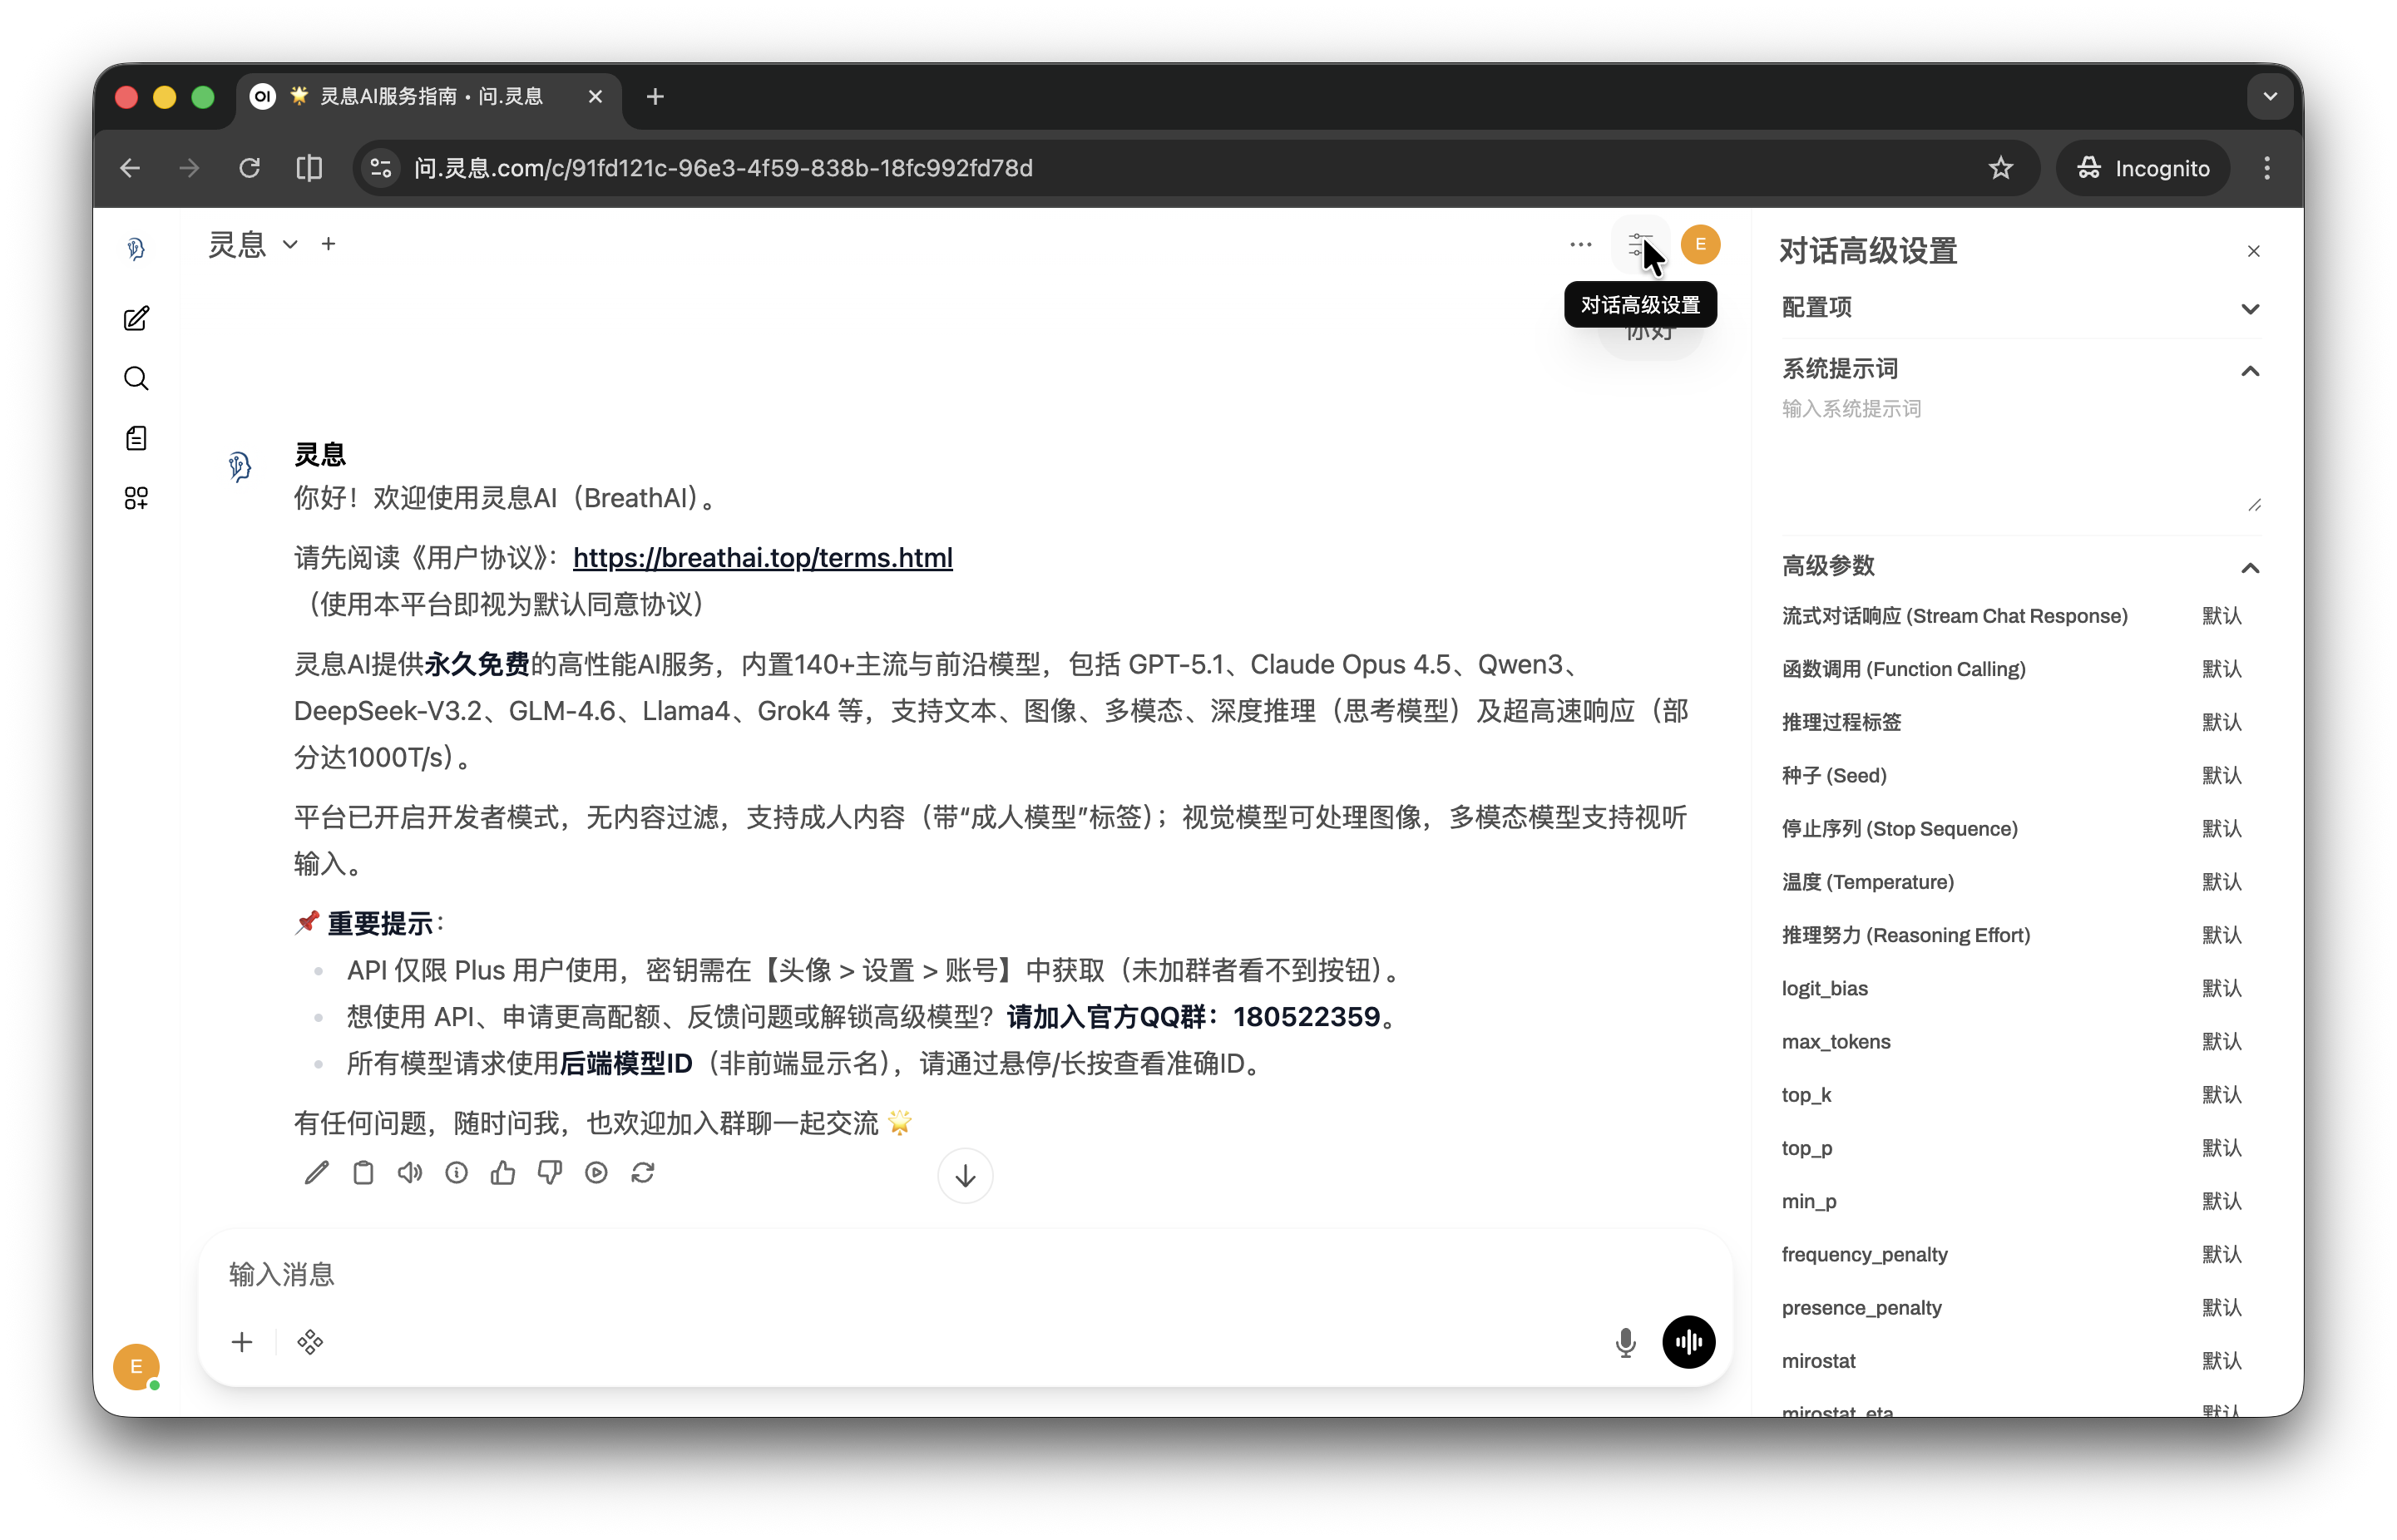
Task: Open search in the left sidebar
Action: 137,378
